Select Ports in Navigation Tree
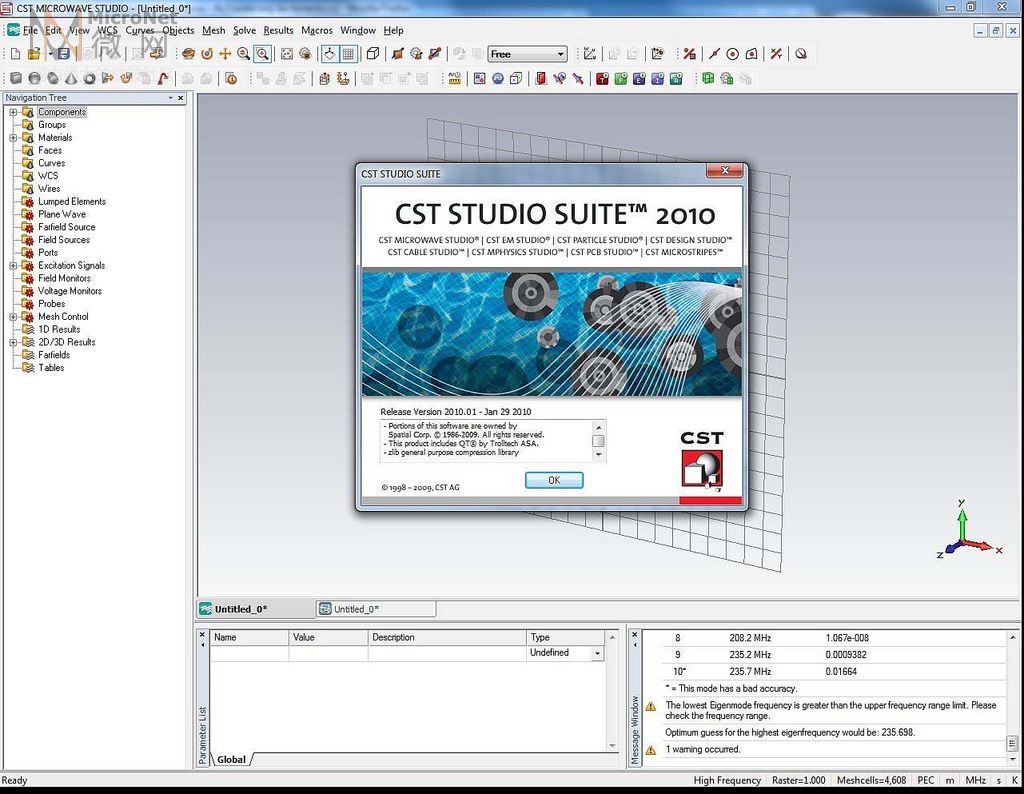1024x794 pixels. coord(48,253)
